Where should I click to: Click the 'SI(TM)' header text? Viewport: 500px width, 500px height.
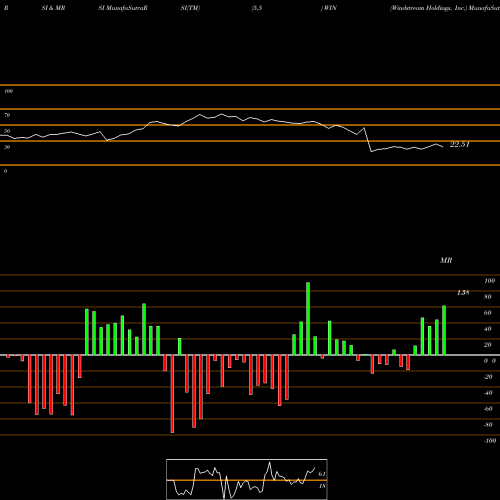tap(190, 8)
